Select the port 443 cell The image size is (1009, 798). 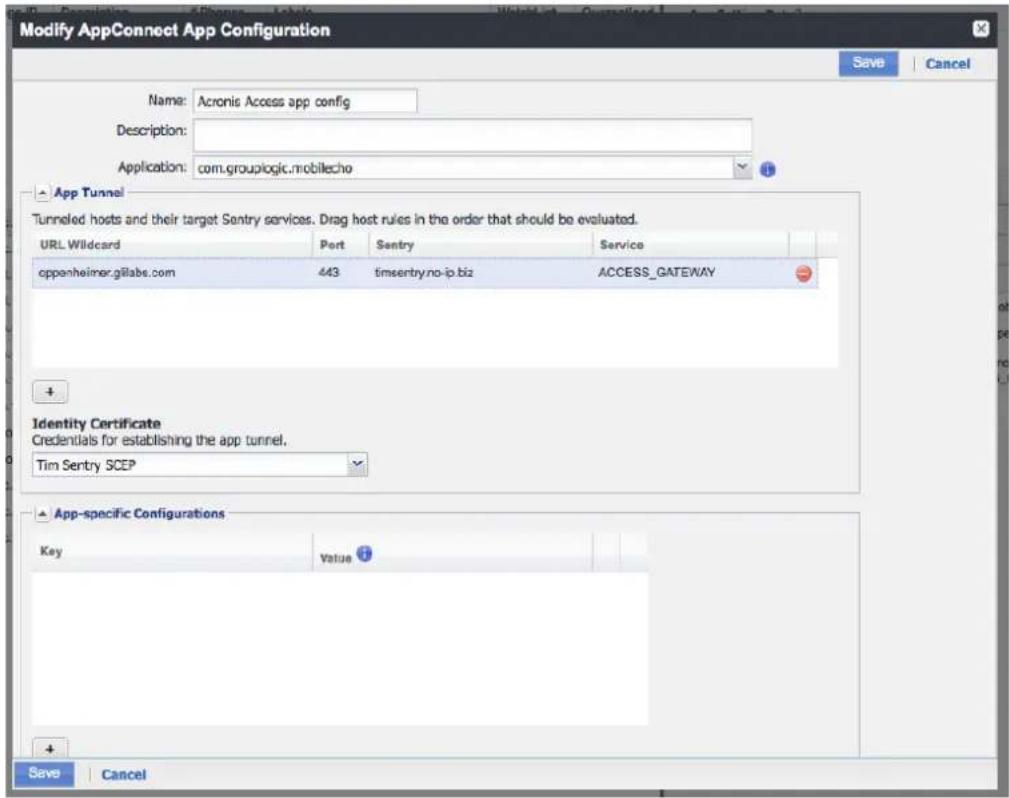point(340,273)
